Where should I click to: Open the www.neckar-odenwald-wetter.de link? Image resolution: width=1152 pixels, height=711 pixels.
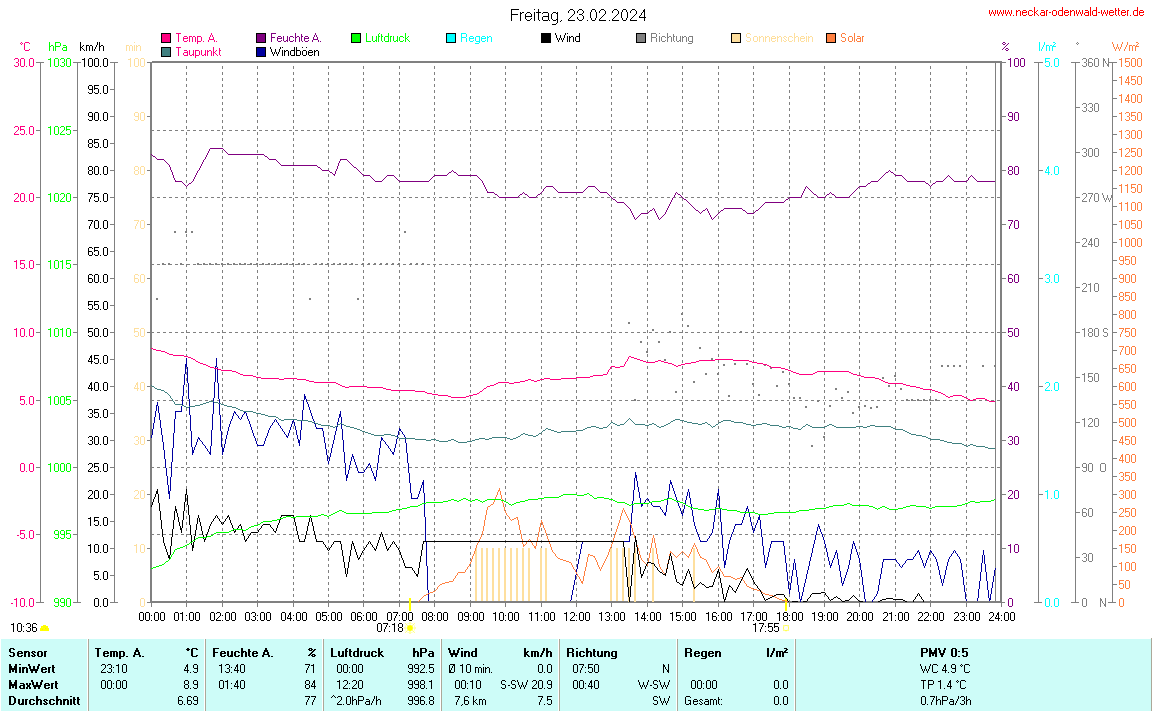click(x=1065, y=12)
